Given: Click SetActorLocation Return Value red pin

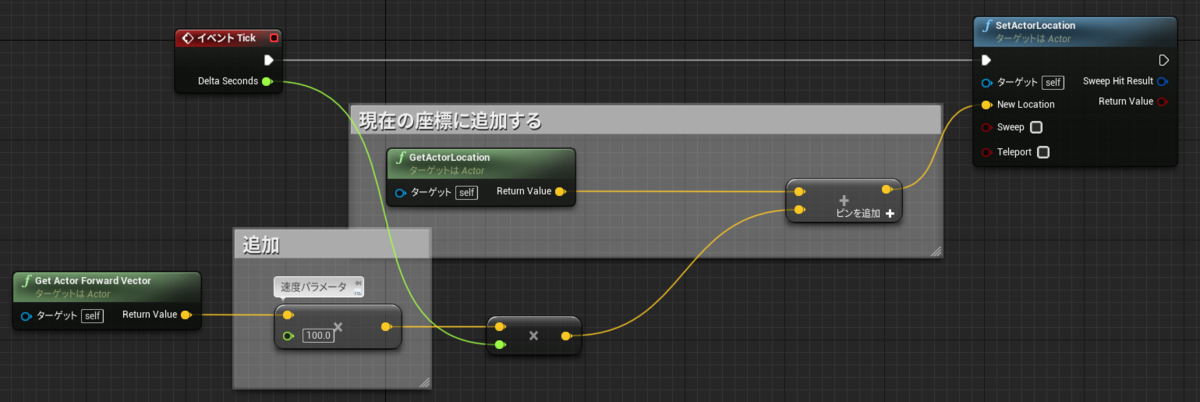Looking at the screenshot, I should coord(1163,101).
